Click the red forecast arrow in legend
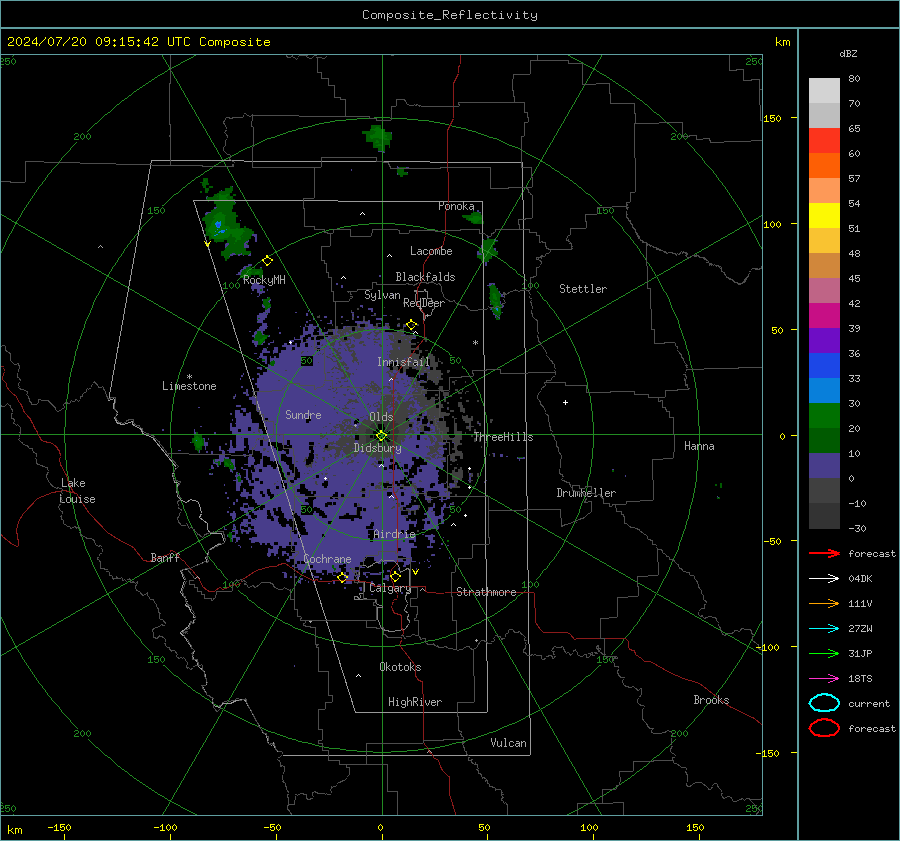Screen dimensions: 900x841 click(x=824, y=553)
